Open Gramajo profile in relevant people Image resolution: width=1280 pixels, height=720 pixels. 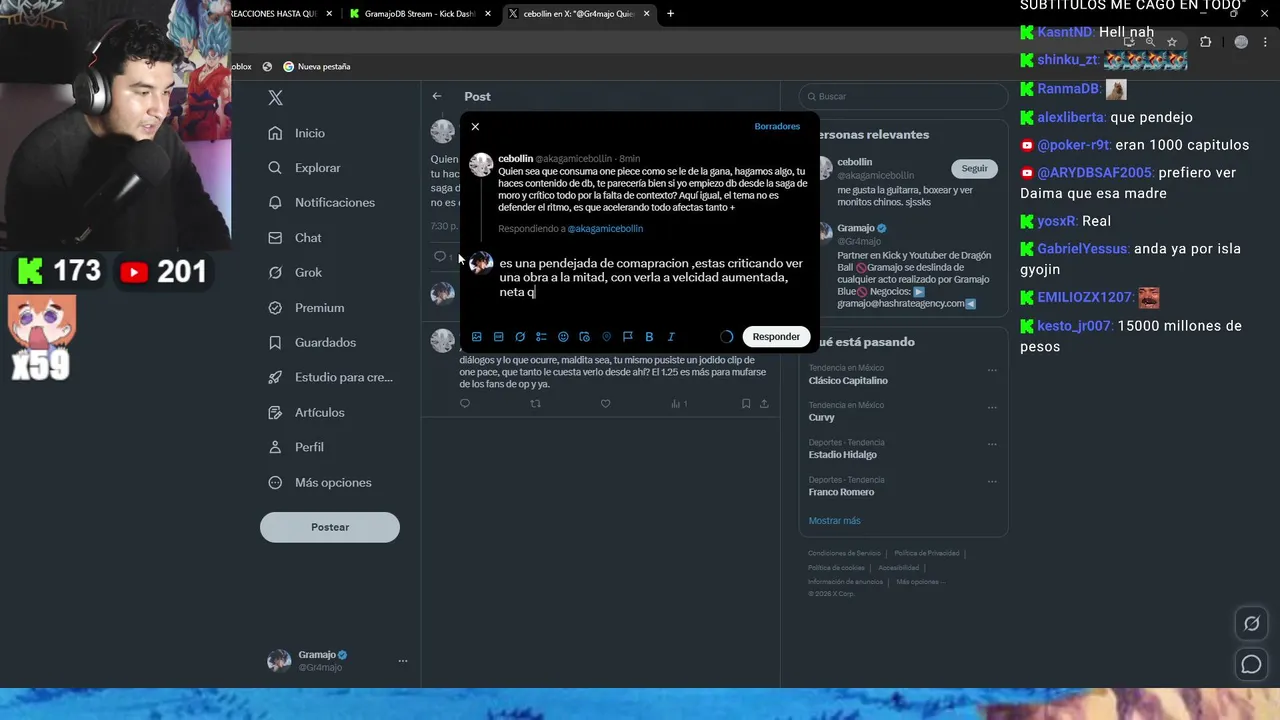(856, 228)
